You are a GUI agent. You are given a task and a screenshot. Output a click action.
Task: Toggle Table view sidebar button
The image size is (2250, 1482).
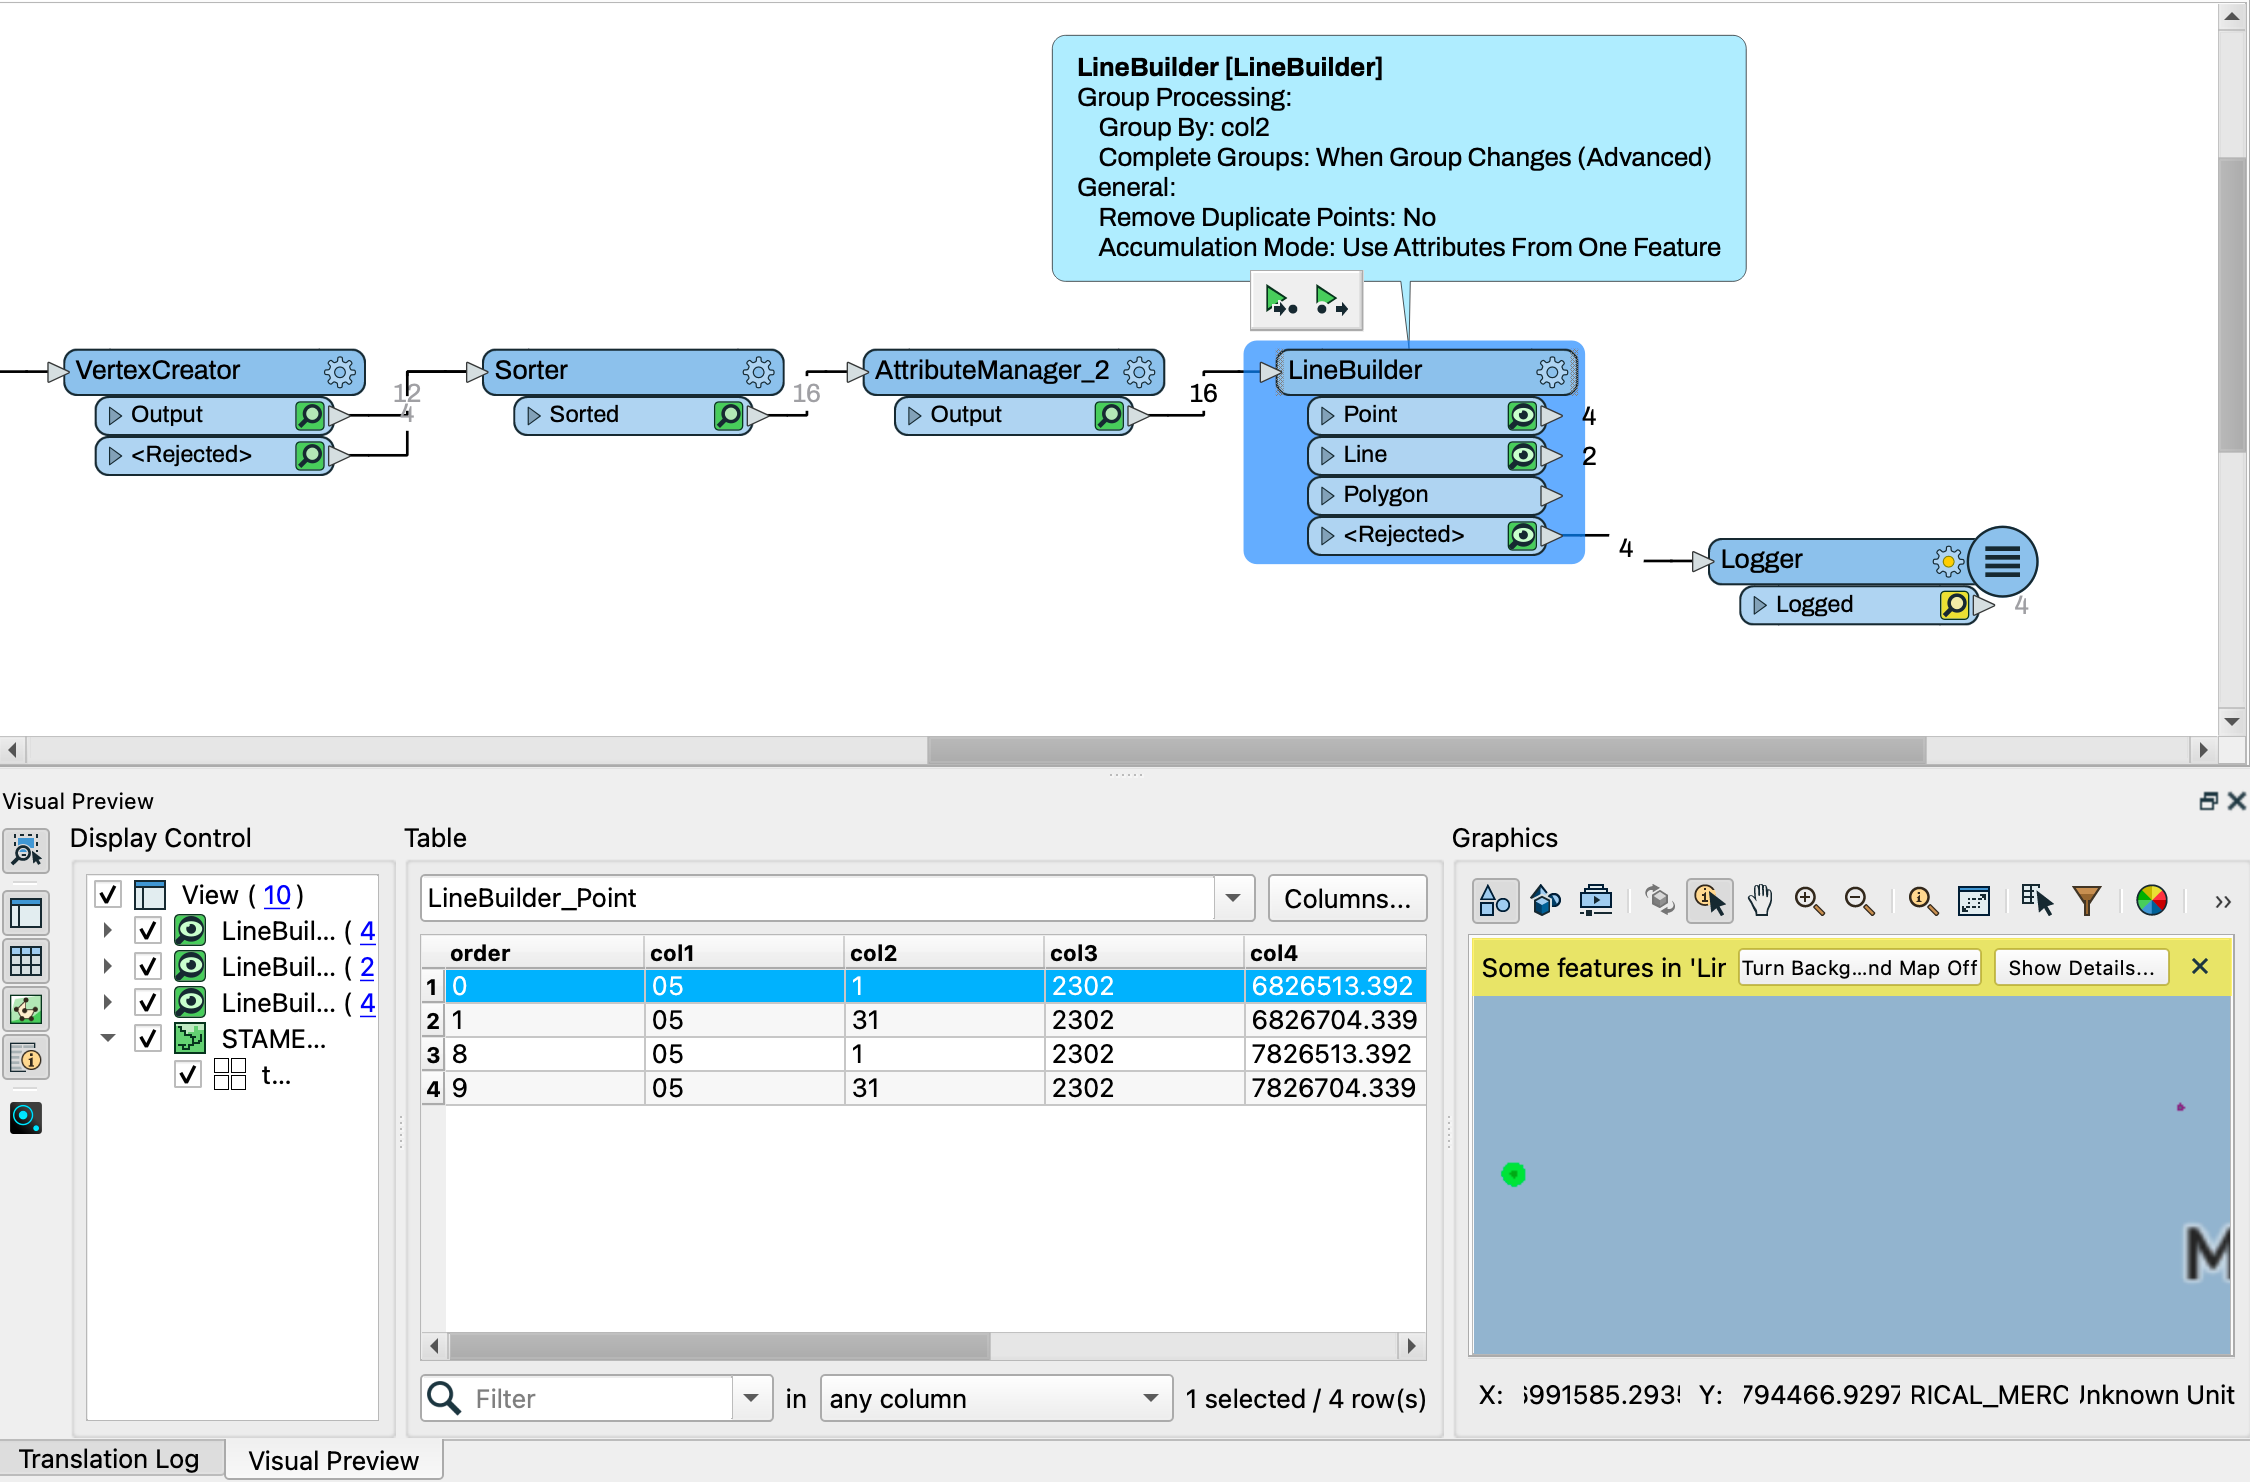tap(26, 961)
